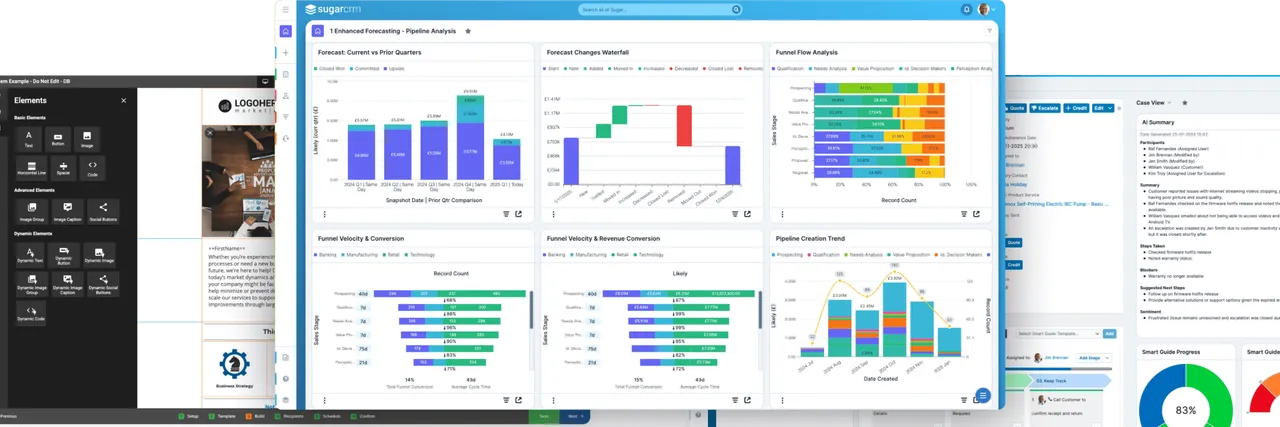
Task: Go to Build step in builder footer
Action: tap(254, 416)
